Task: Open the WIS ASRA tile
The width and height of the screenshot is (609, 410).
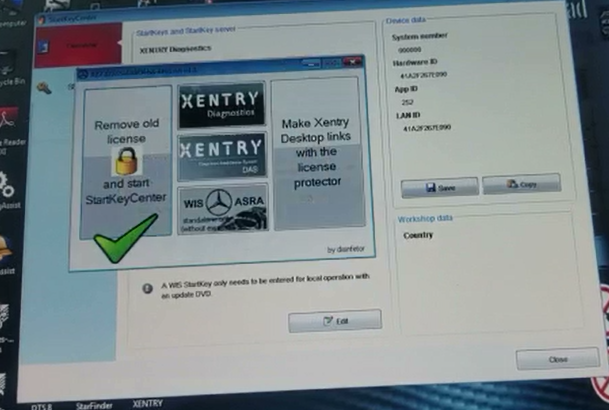Action: [223, 209]
